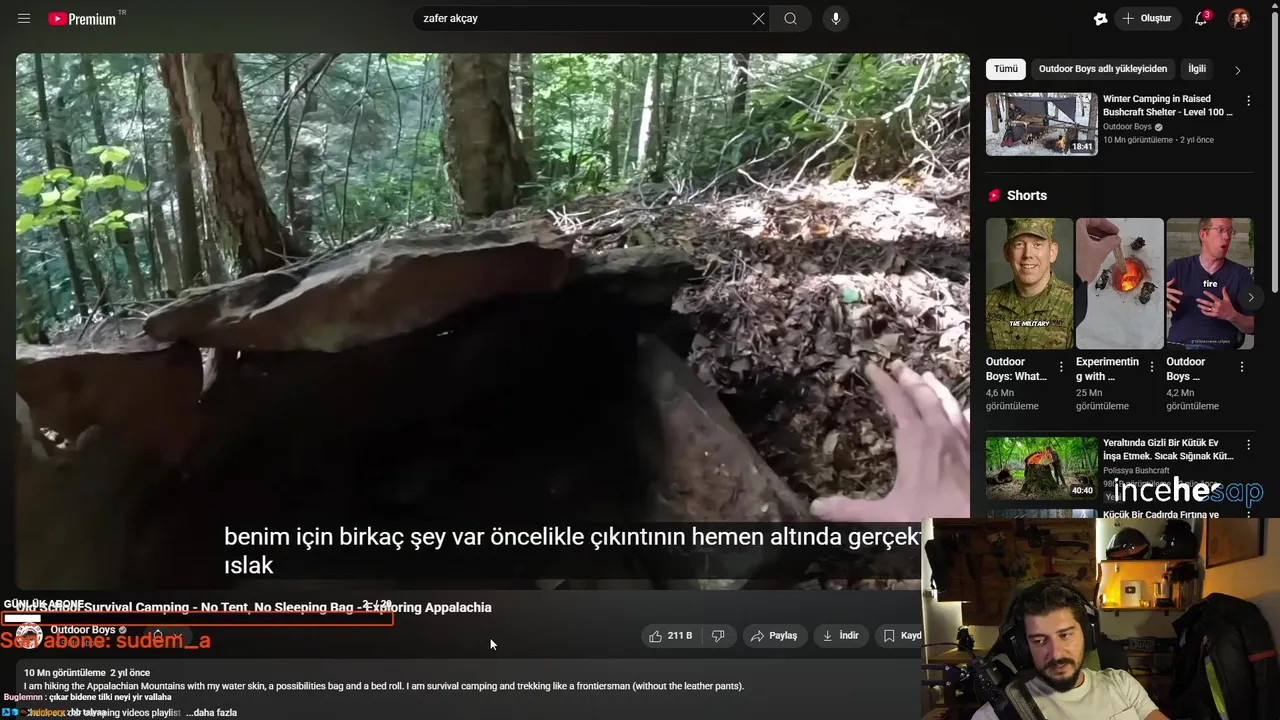The height and width of the screenshot is (720, 1280).
Task: Dislike the video
Action: point(718,635)
